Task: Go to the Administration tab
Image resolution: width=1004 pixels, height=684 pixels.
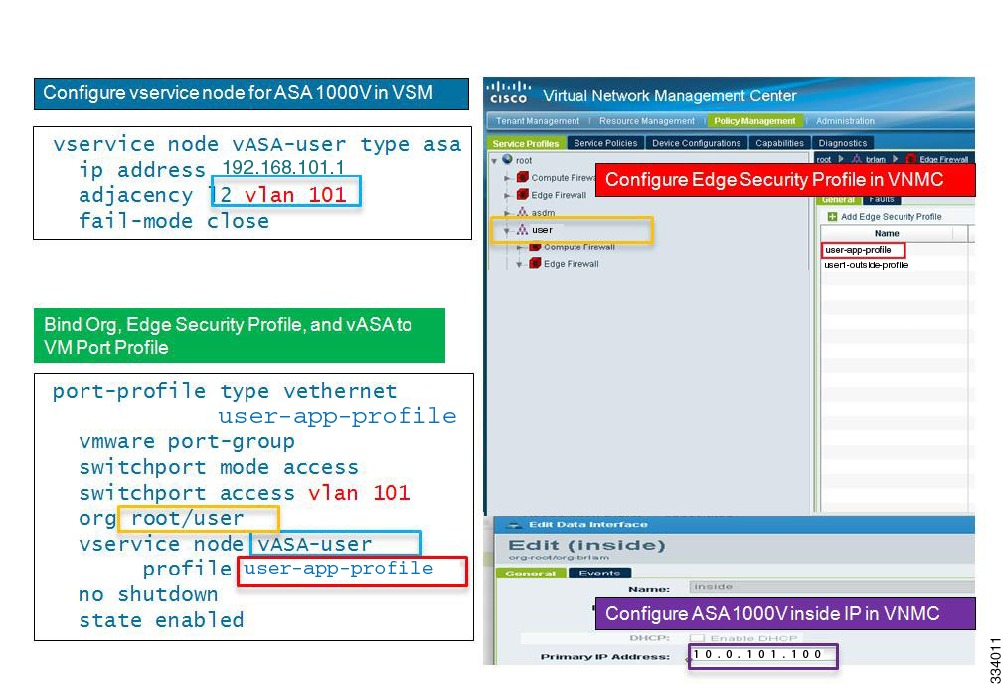Action: click(845, 120)
